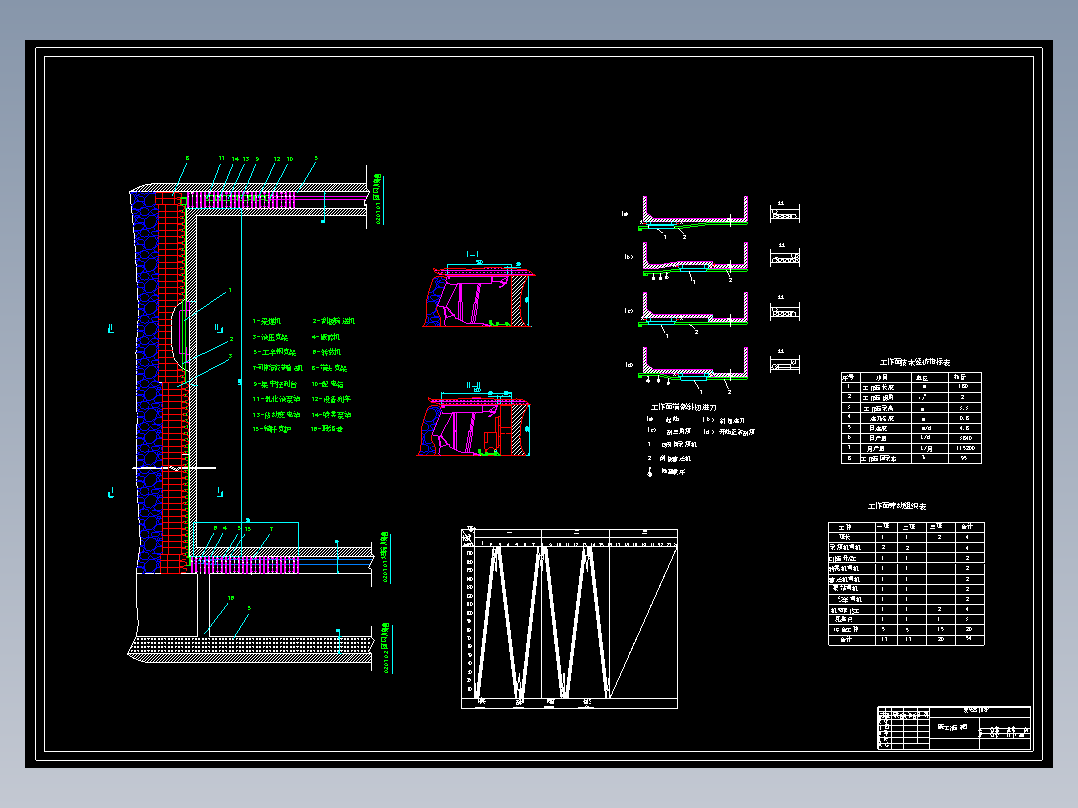Screen dimensions: 1078x808
Task: Select green legend entry starting with 1-
Action: coord(267,321)
